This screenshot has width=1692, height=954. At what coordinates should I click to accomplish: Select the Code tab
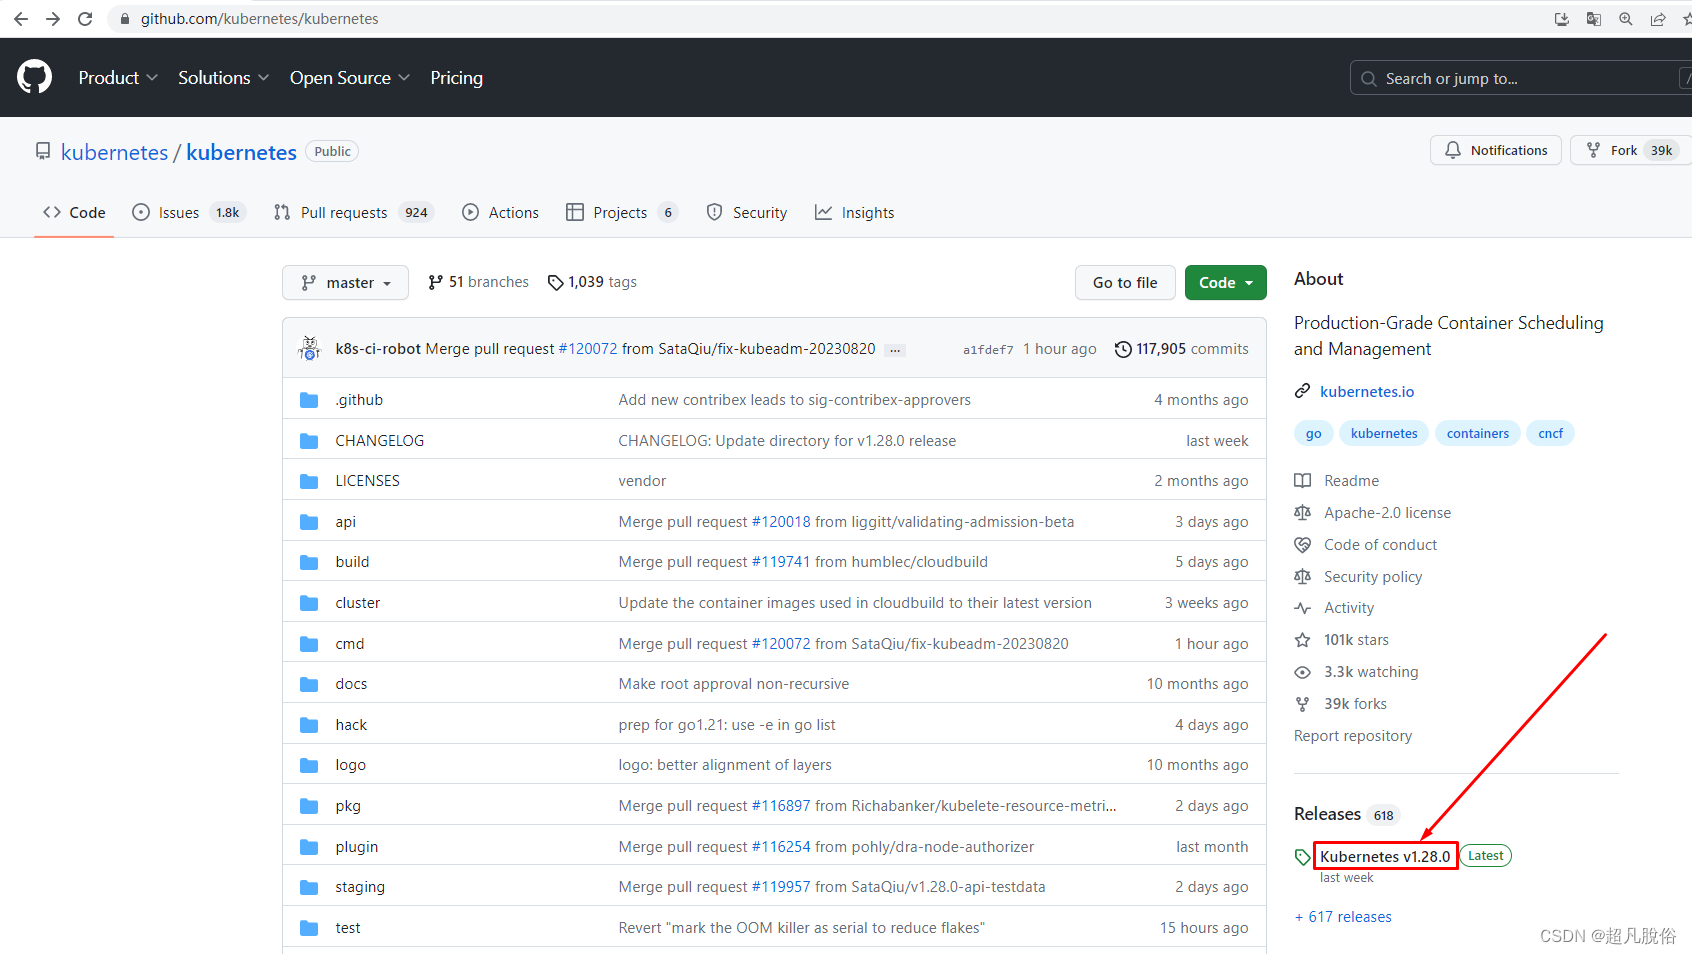tap(74, 212)
